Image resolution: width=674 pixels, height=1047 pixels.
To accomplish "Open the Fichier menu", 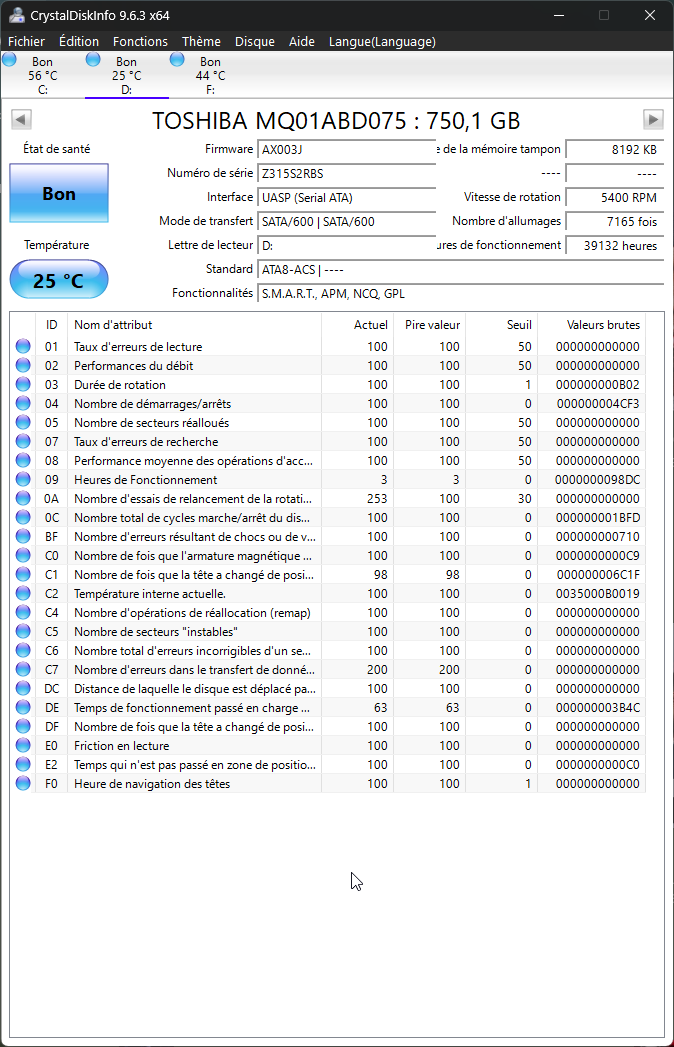I will (x=27, y=41).
